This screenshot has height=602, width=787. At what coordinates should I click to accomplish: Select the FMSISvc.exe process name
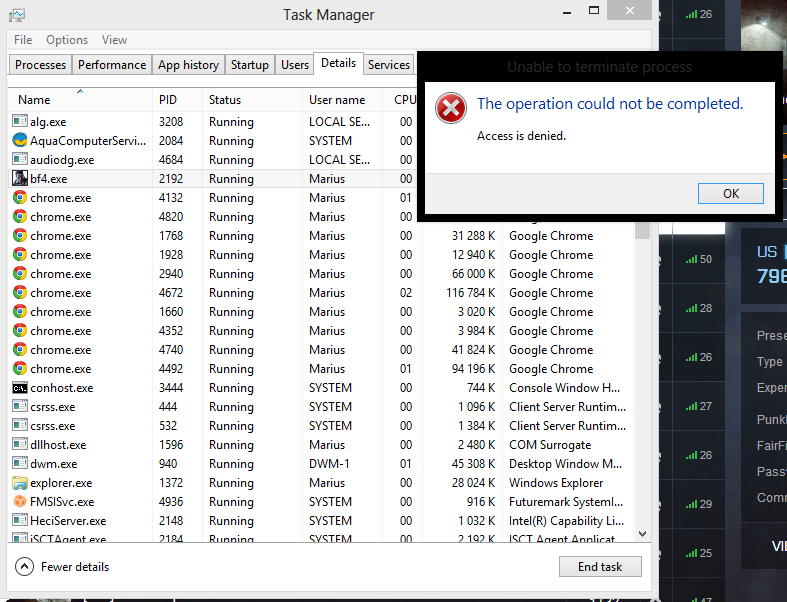(62, 502)
